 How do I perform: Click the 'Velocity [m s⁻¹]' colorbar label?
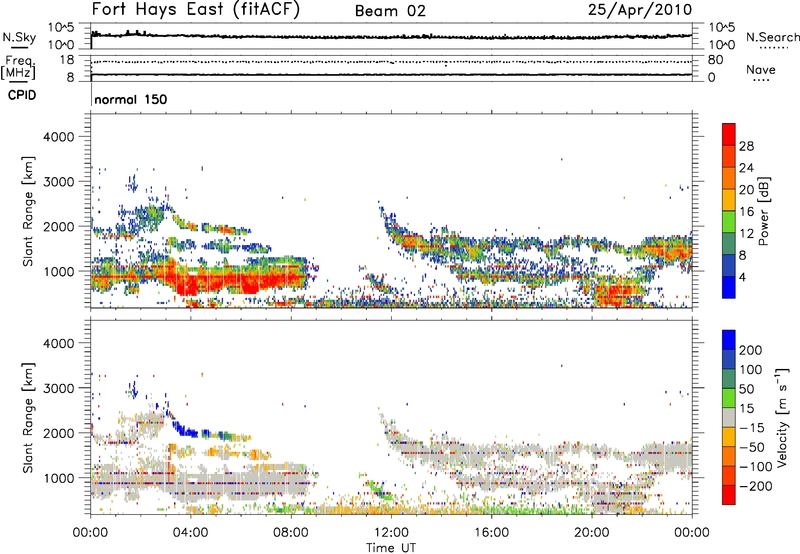tap(782, 417)
